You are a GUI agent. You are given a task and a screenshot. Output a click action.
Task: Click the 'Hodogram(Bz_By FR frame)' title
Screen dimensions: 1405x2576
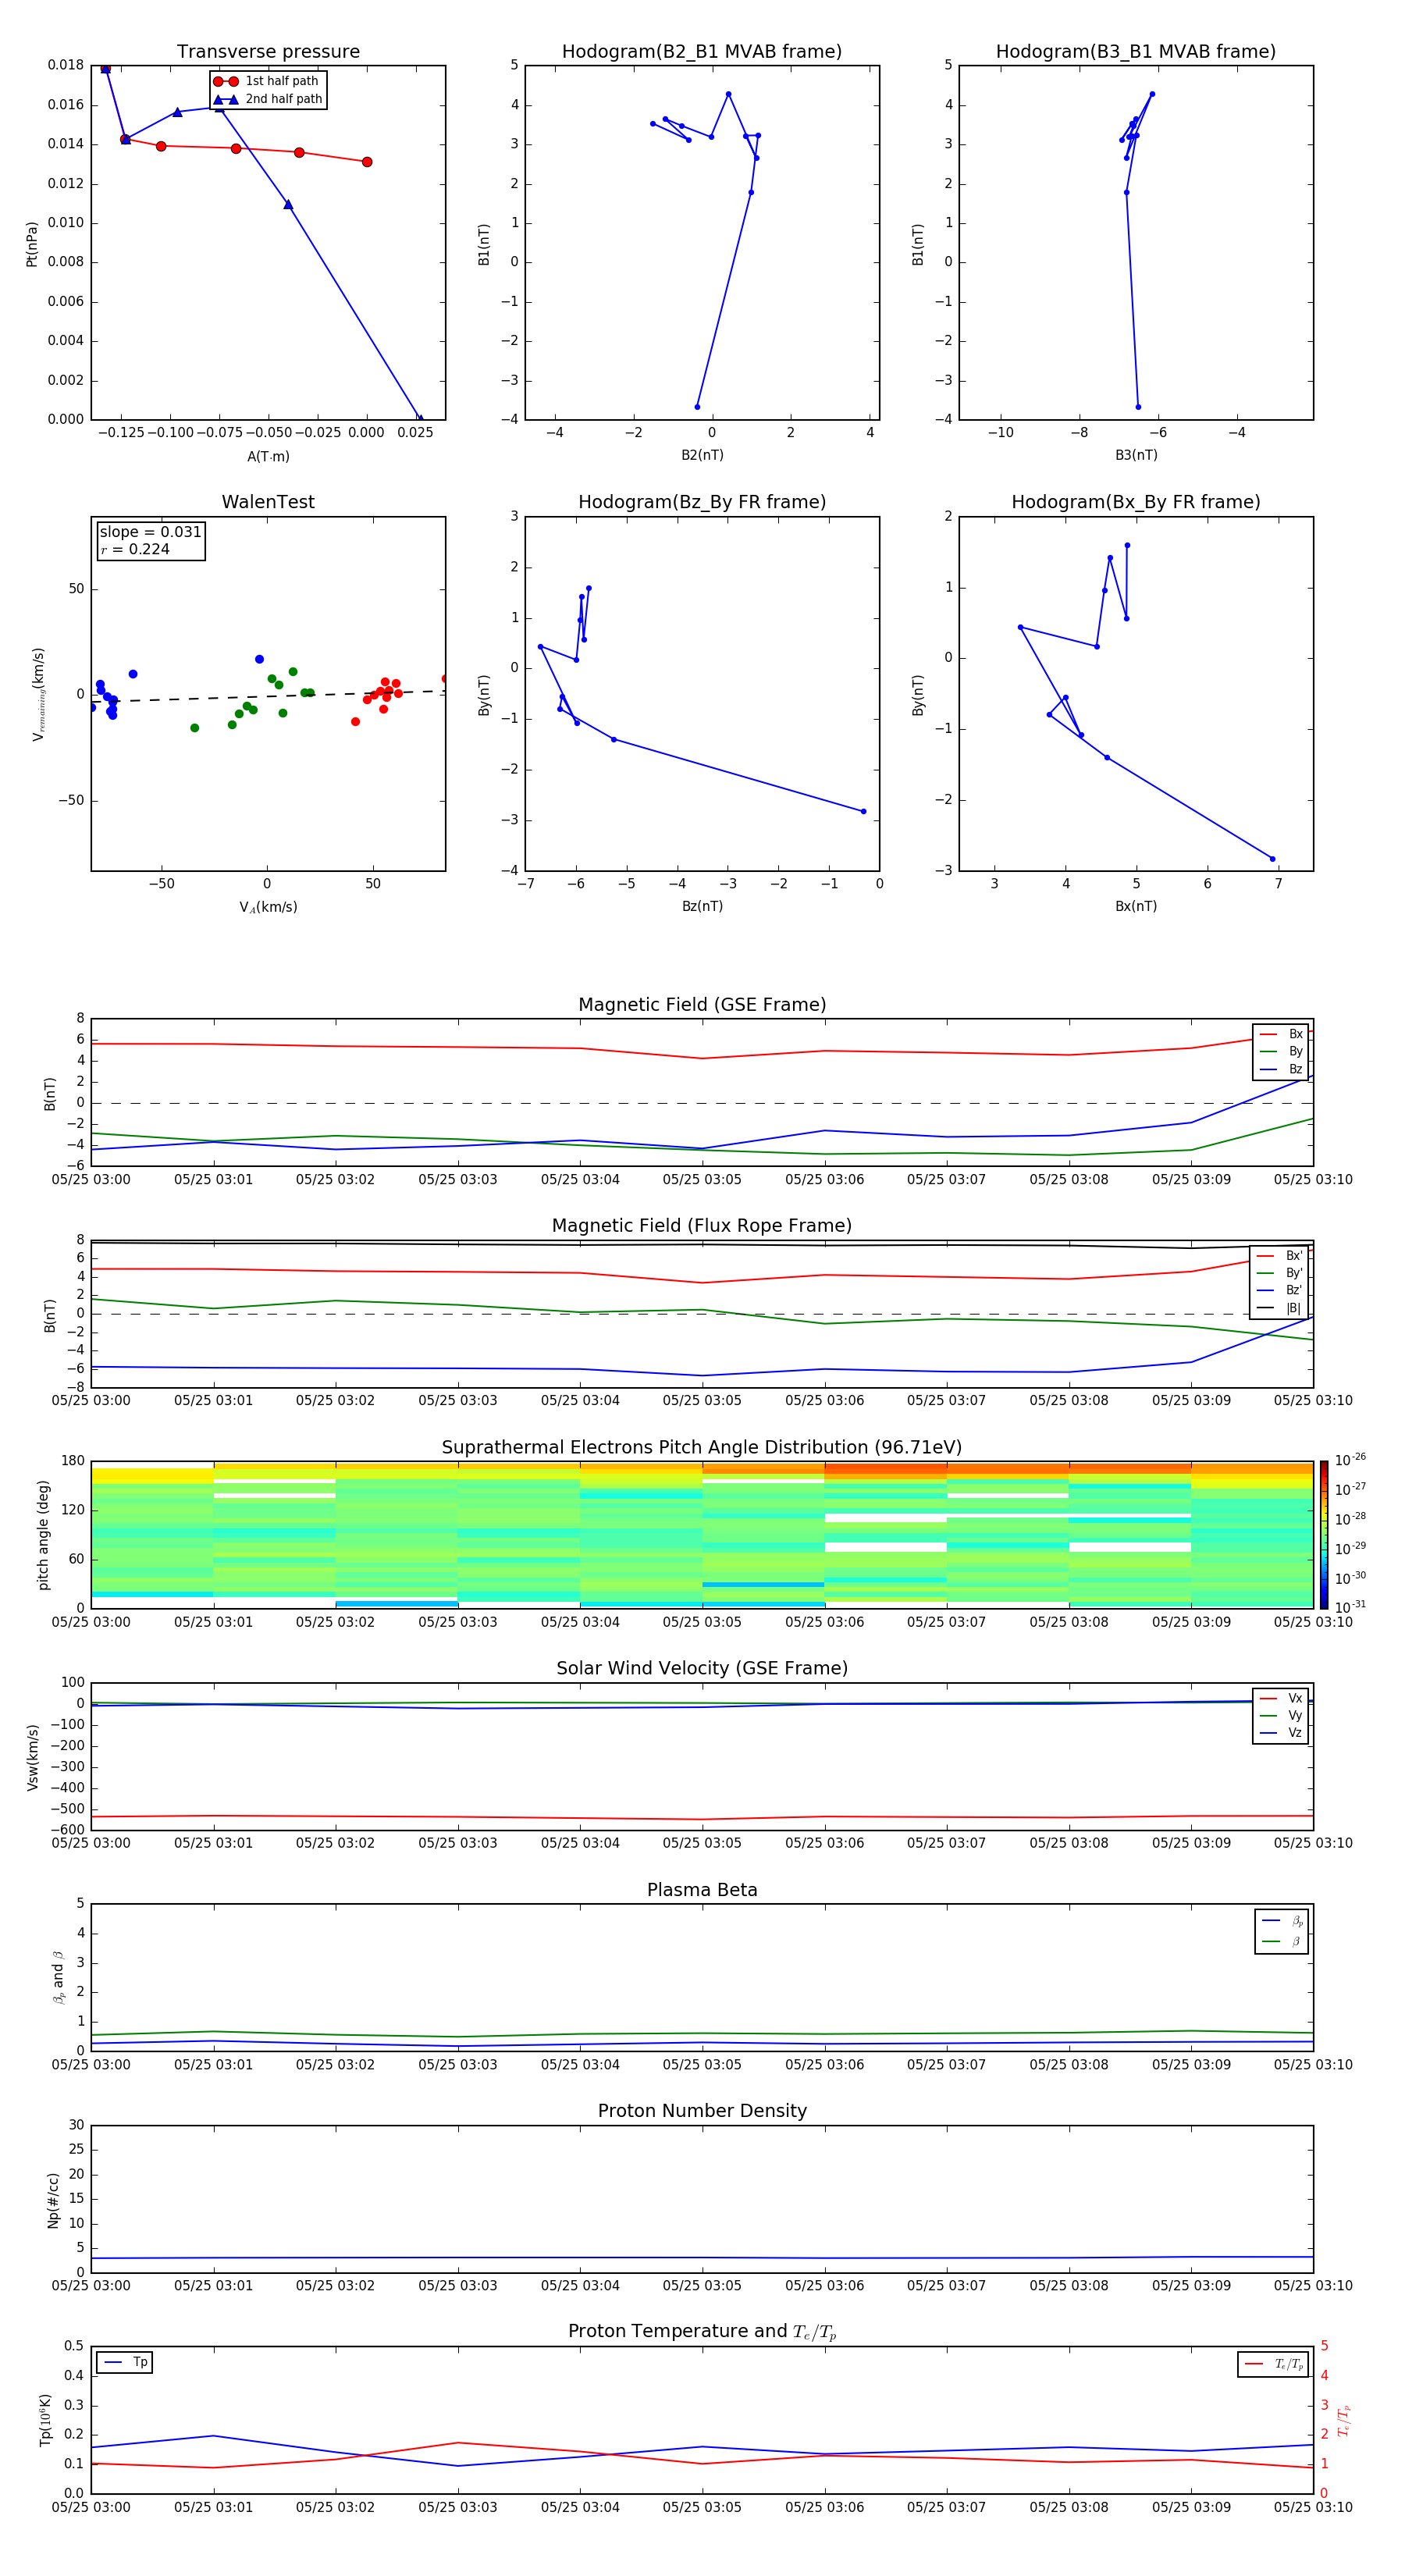tap(702, 502)
